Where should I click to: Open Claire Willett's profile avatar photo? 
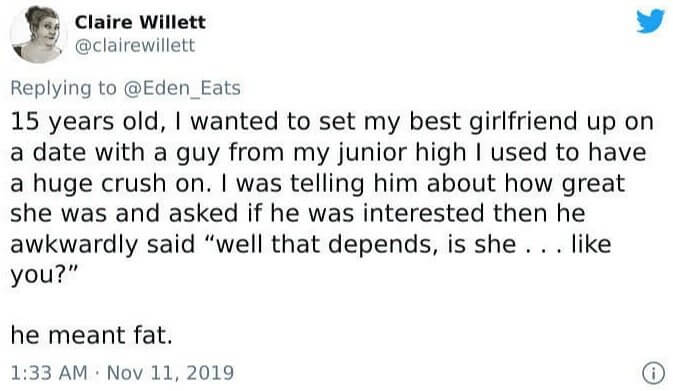pos(38,34)
